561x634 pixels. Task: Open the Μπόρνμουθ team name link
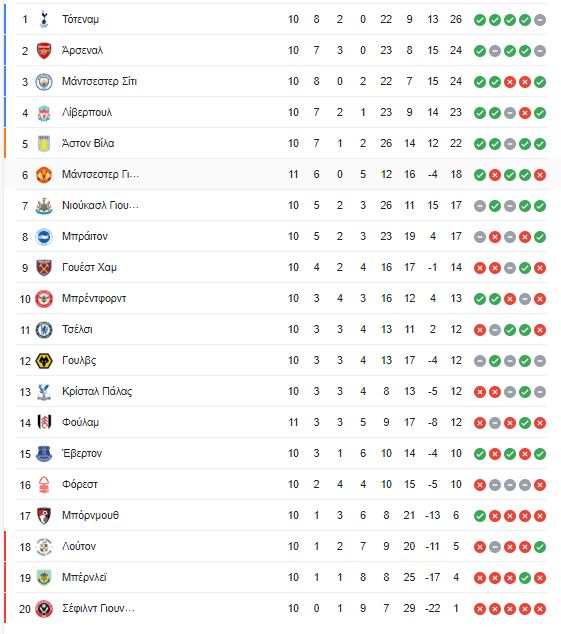tap(91, 516)
